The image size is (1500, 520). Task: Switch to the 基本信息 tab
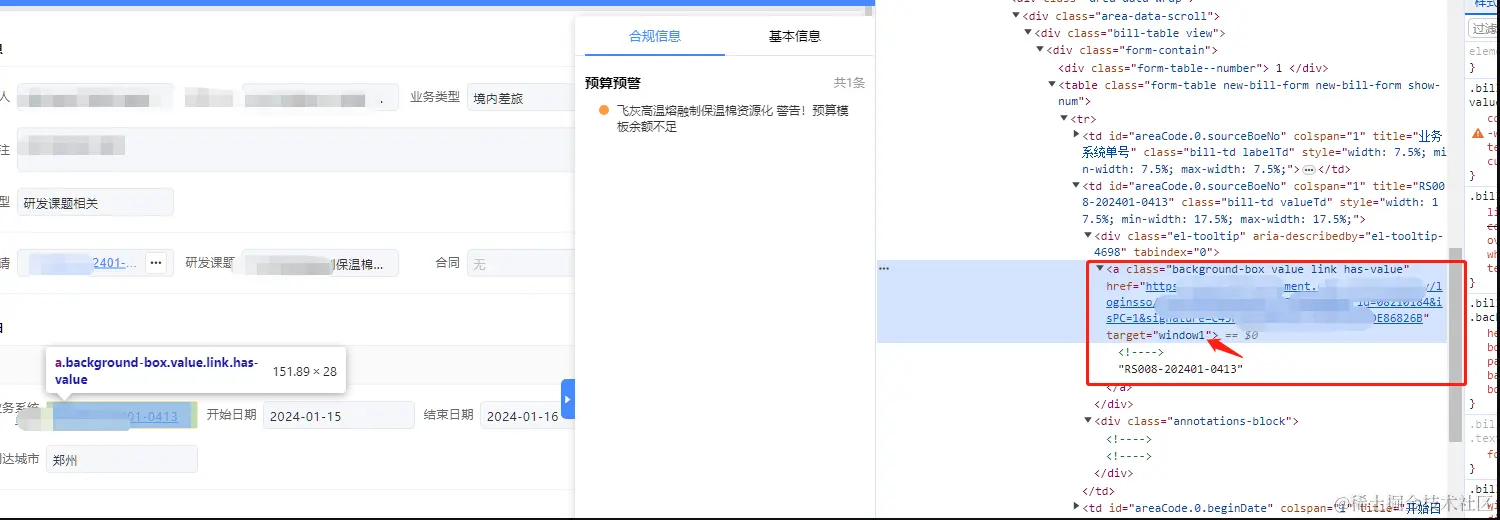coord(794,36)
